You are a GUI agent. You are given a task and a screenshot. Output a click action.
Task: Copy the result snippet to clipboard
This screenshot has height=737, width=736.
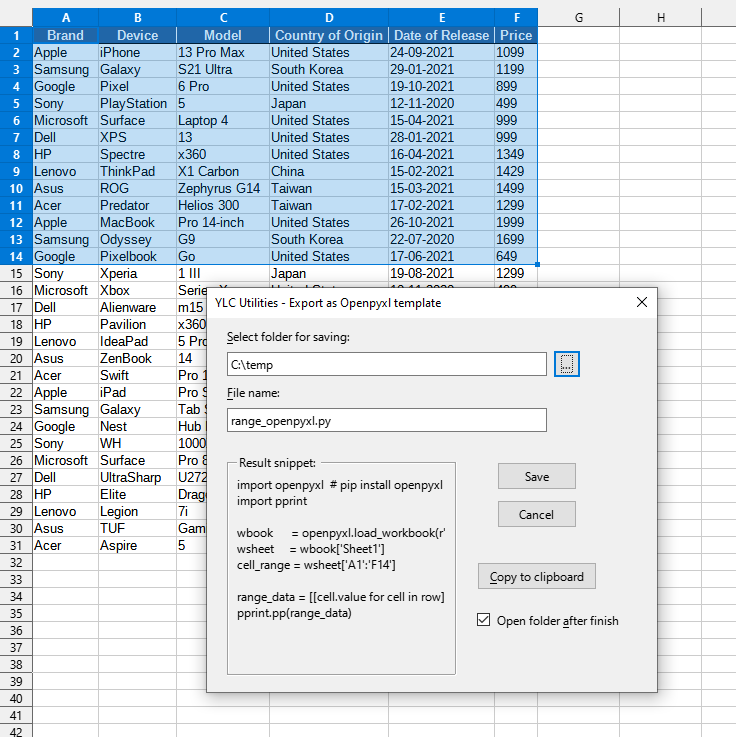click(x=536, y=576)
